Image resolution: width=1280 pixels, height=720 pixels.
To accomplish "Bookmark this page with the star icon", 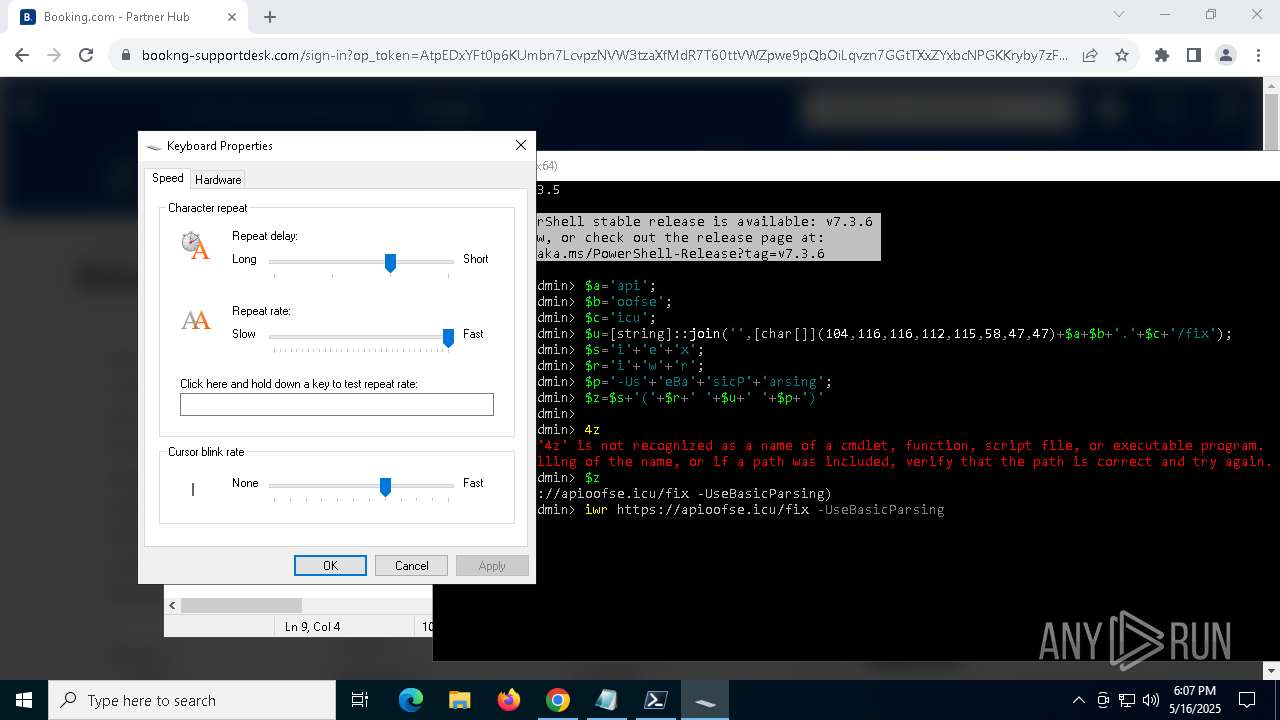I will click(x=1122, y=56).
